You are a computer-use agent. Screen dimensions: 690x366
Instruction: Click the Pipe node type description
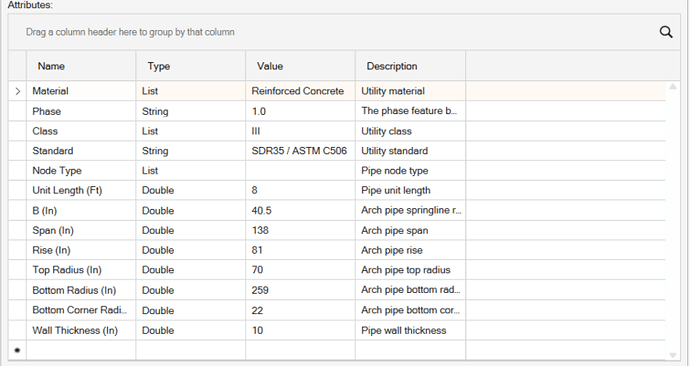[x=410, y=171]
